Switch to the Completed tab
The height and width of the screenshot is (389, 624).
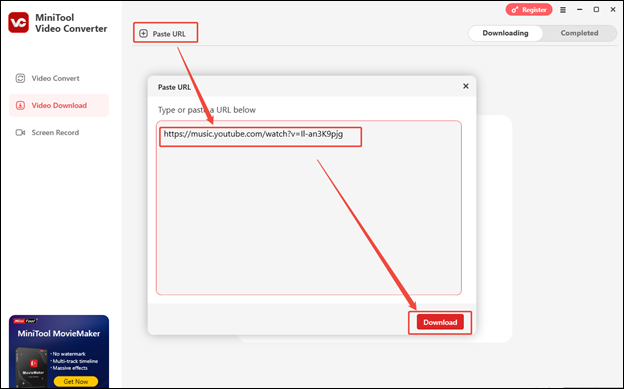point(579,33)
